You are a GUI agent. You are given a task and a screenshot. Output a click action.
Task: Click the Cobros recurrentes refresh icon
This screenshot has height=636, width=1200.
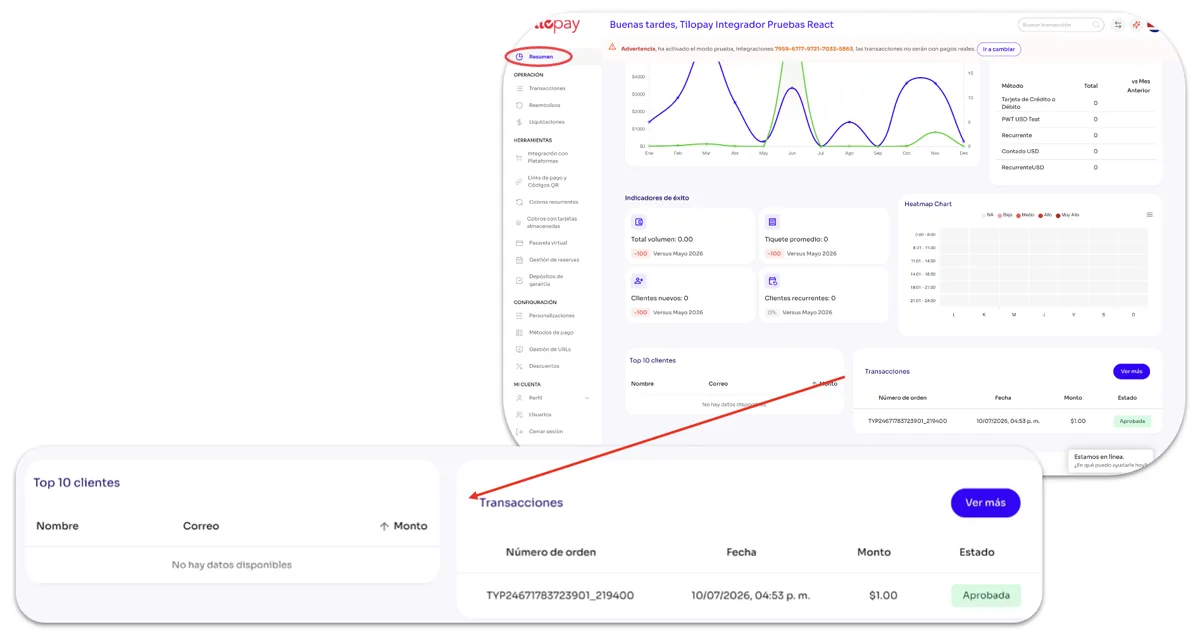pyautogui.click(x=519, y=202)
